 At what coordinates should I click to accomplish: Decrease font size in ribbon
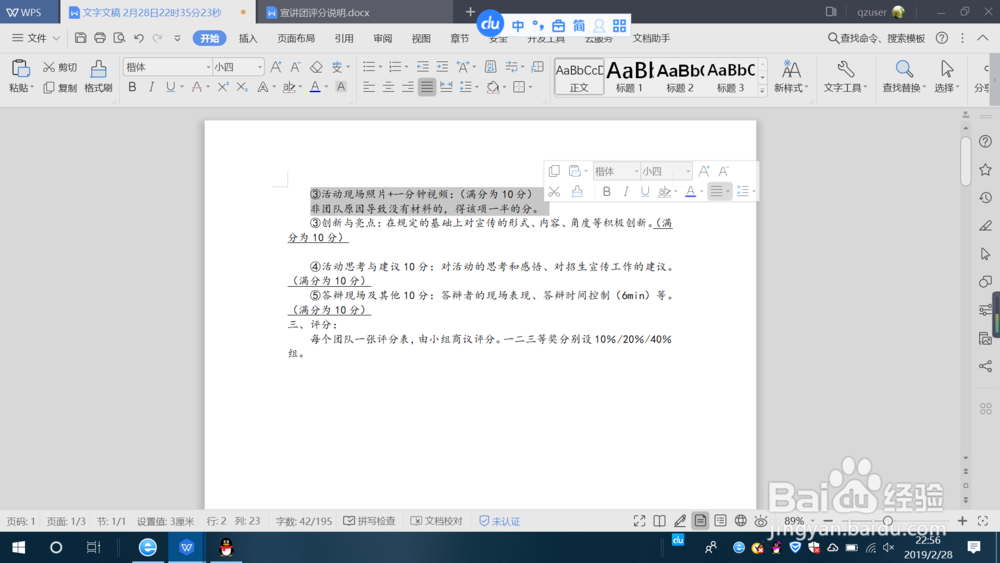point(295,67)
